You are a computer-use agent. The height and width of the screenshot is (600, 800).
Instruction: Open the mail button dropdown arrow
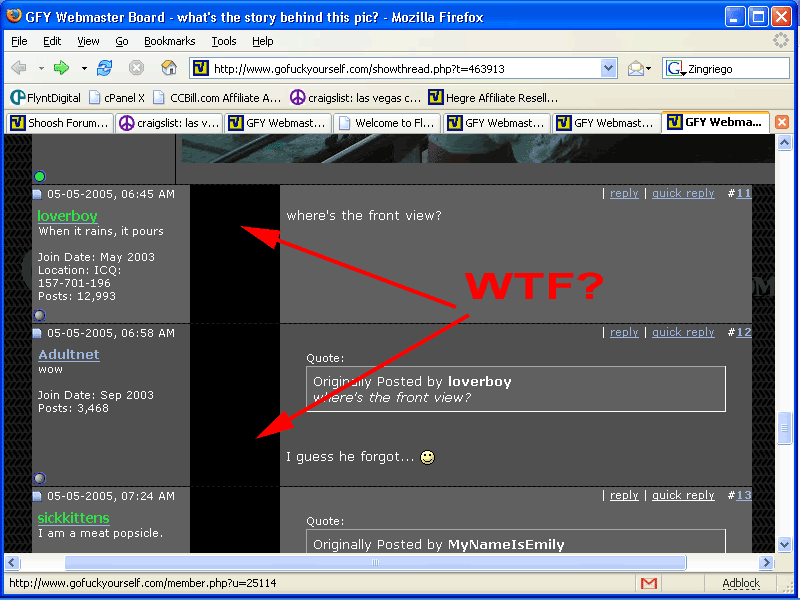(x=648, y=68)
